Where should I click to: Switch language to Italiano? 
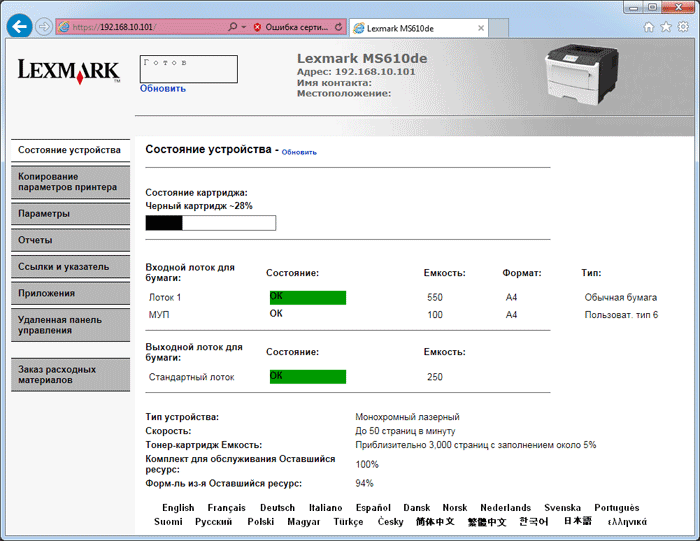click(x=325, y=508)
